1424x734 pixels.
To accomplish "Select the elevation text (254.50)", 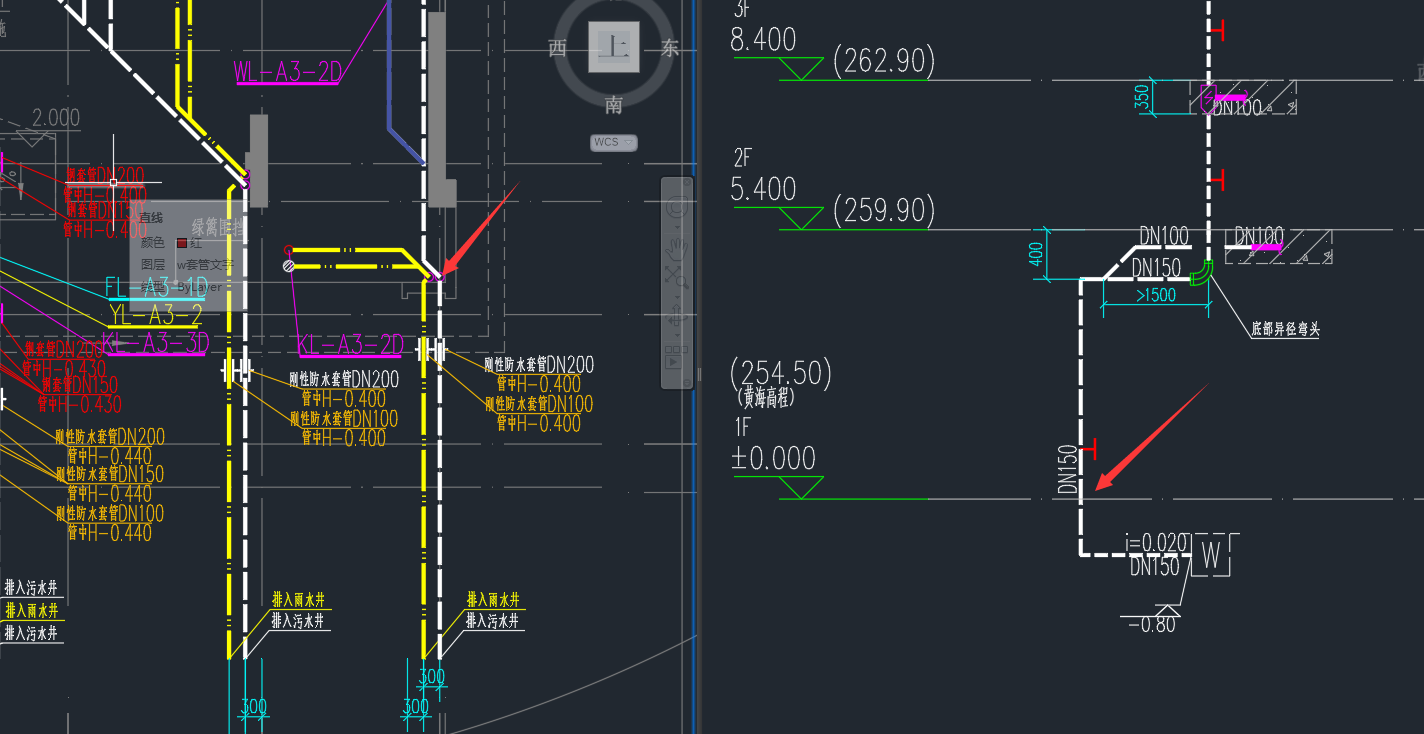I will coord(781,373).
